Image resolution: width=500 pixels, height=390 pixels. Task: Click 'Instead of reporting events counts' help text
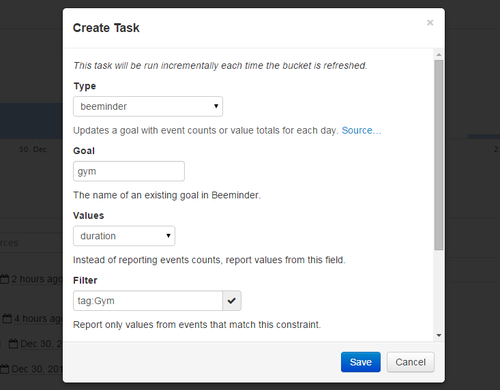[209, 260]
